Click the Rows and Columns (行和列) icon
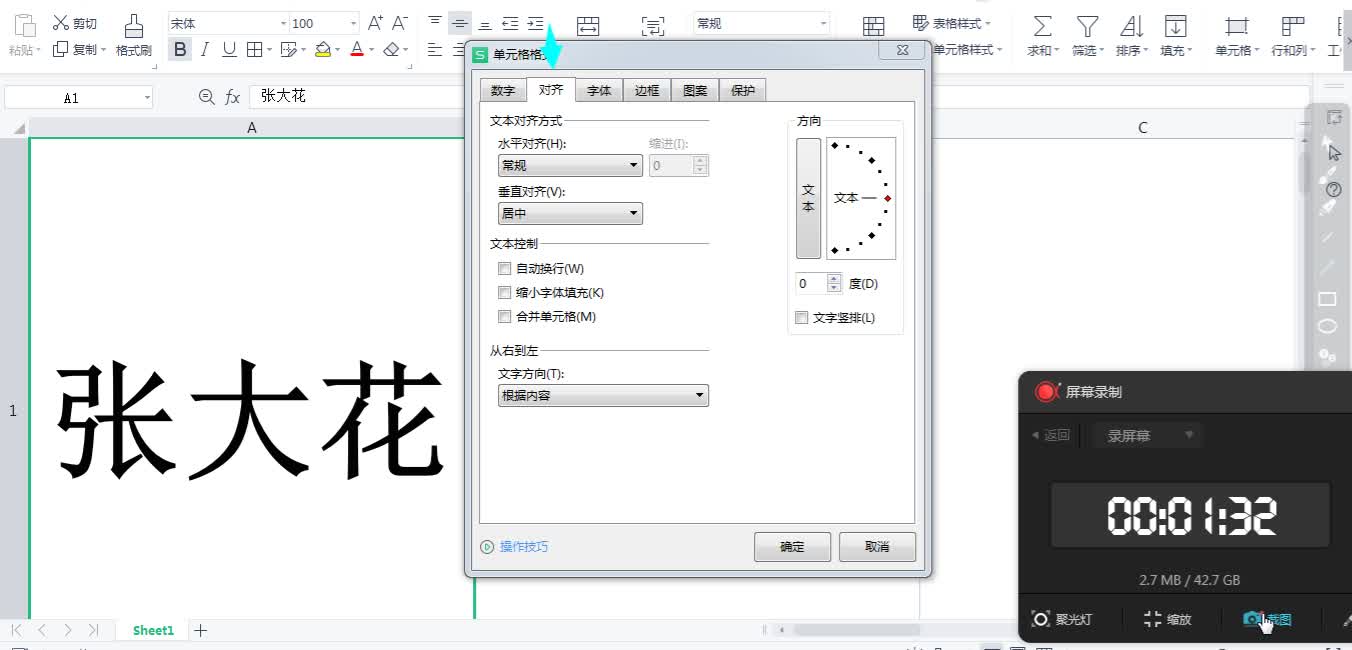Viewport: 1352px width, 650px height. [x=1293, y=26]
